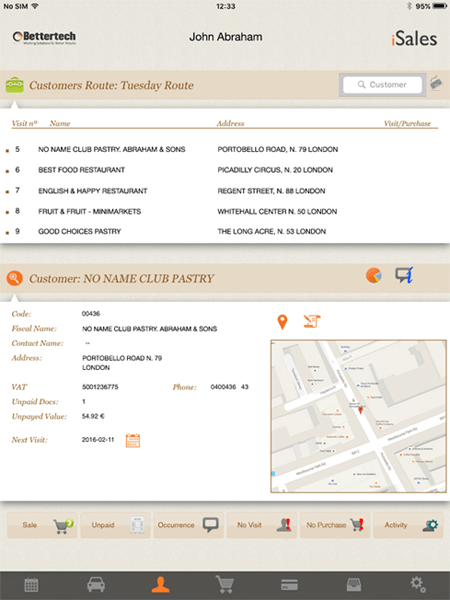Screen dimensions: 450x600
Task: Tap the Occurrence button
Action: (189, 525)
